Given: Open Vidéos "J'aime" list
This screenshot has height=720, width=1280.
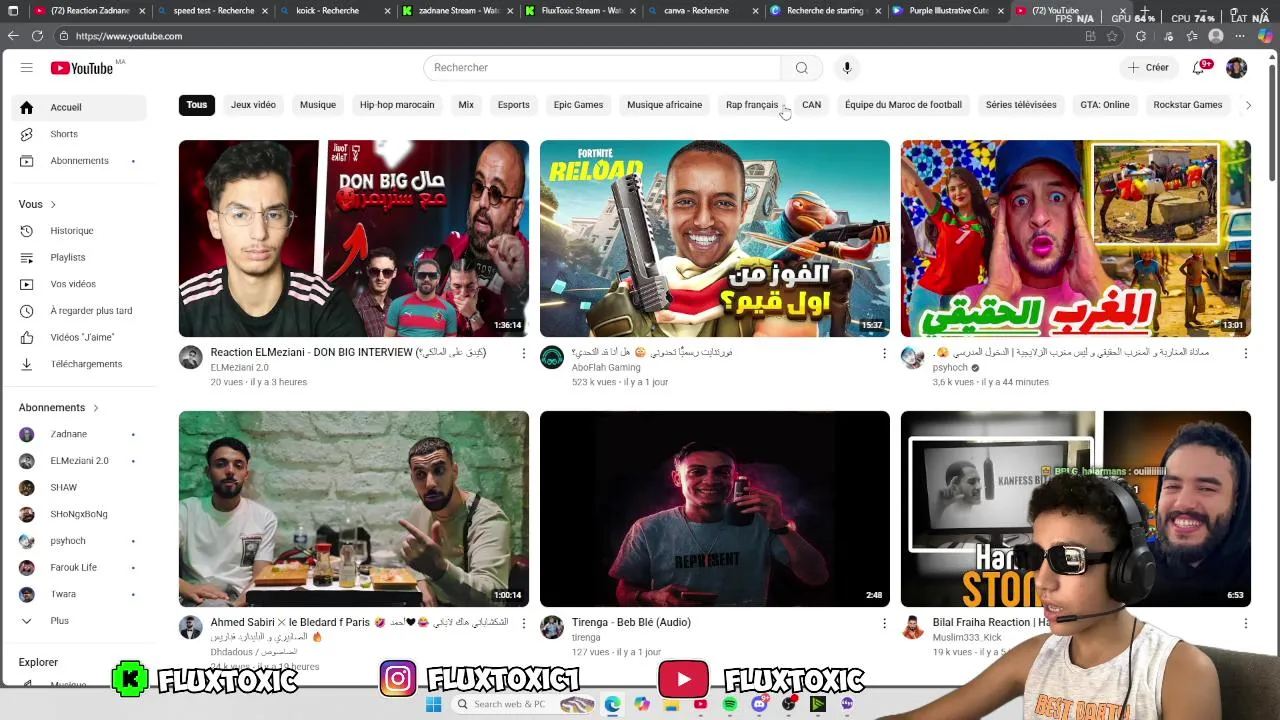Looking at the screenshot, I should [x=80, y=337].
